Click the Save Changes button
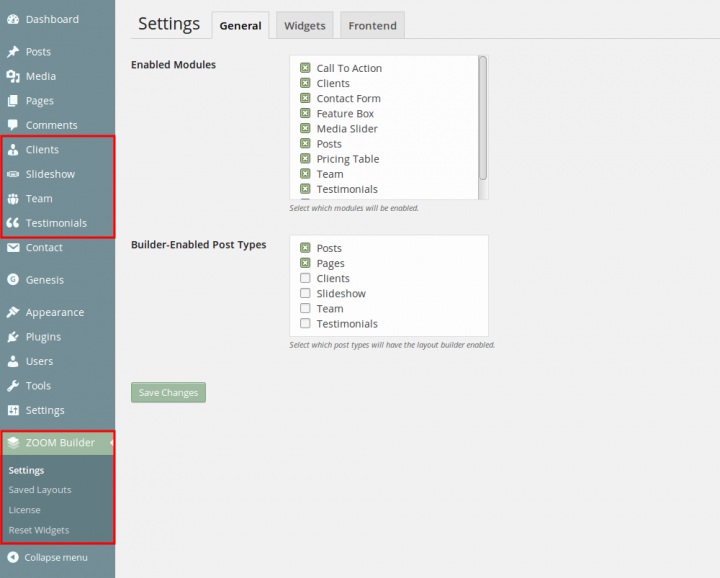 coord(169,393)
